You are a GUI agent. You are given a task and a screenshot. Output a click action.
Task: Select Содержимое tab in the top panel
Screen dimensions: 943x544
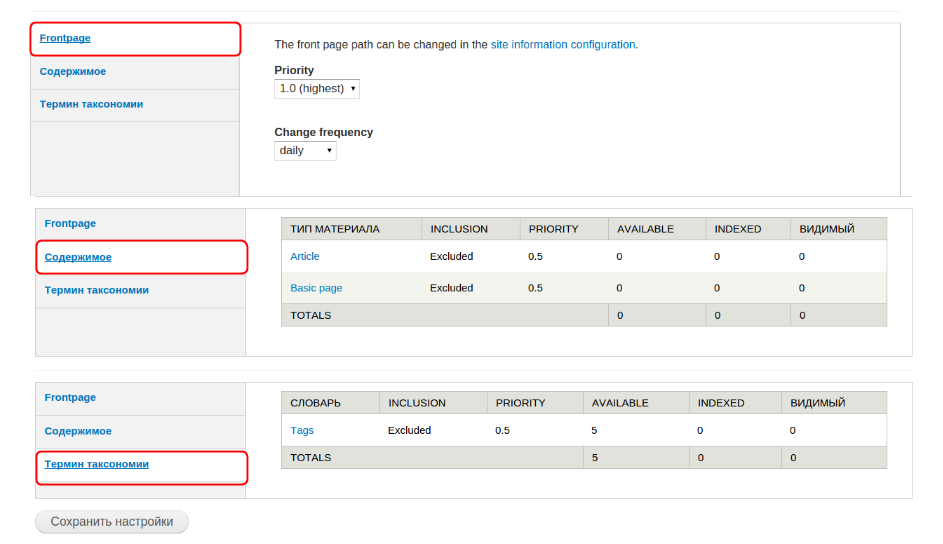tap(73, 72)
